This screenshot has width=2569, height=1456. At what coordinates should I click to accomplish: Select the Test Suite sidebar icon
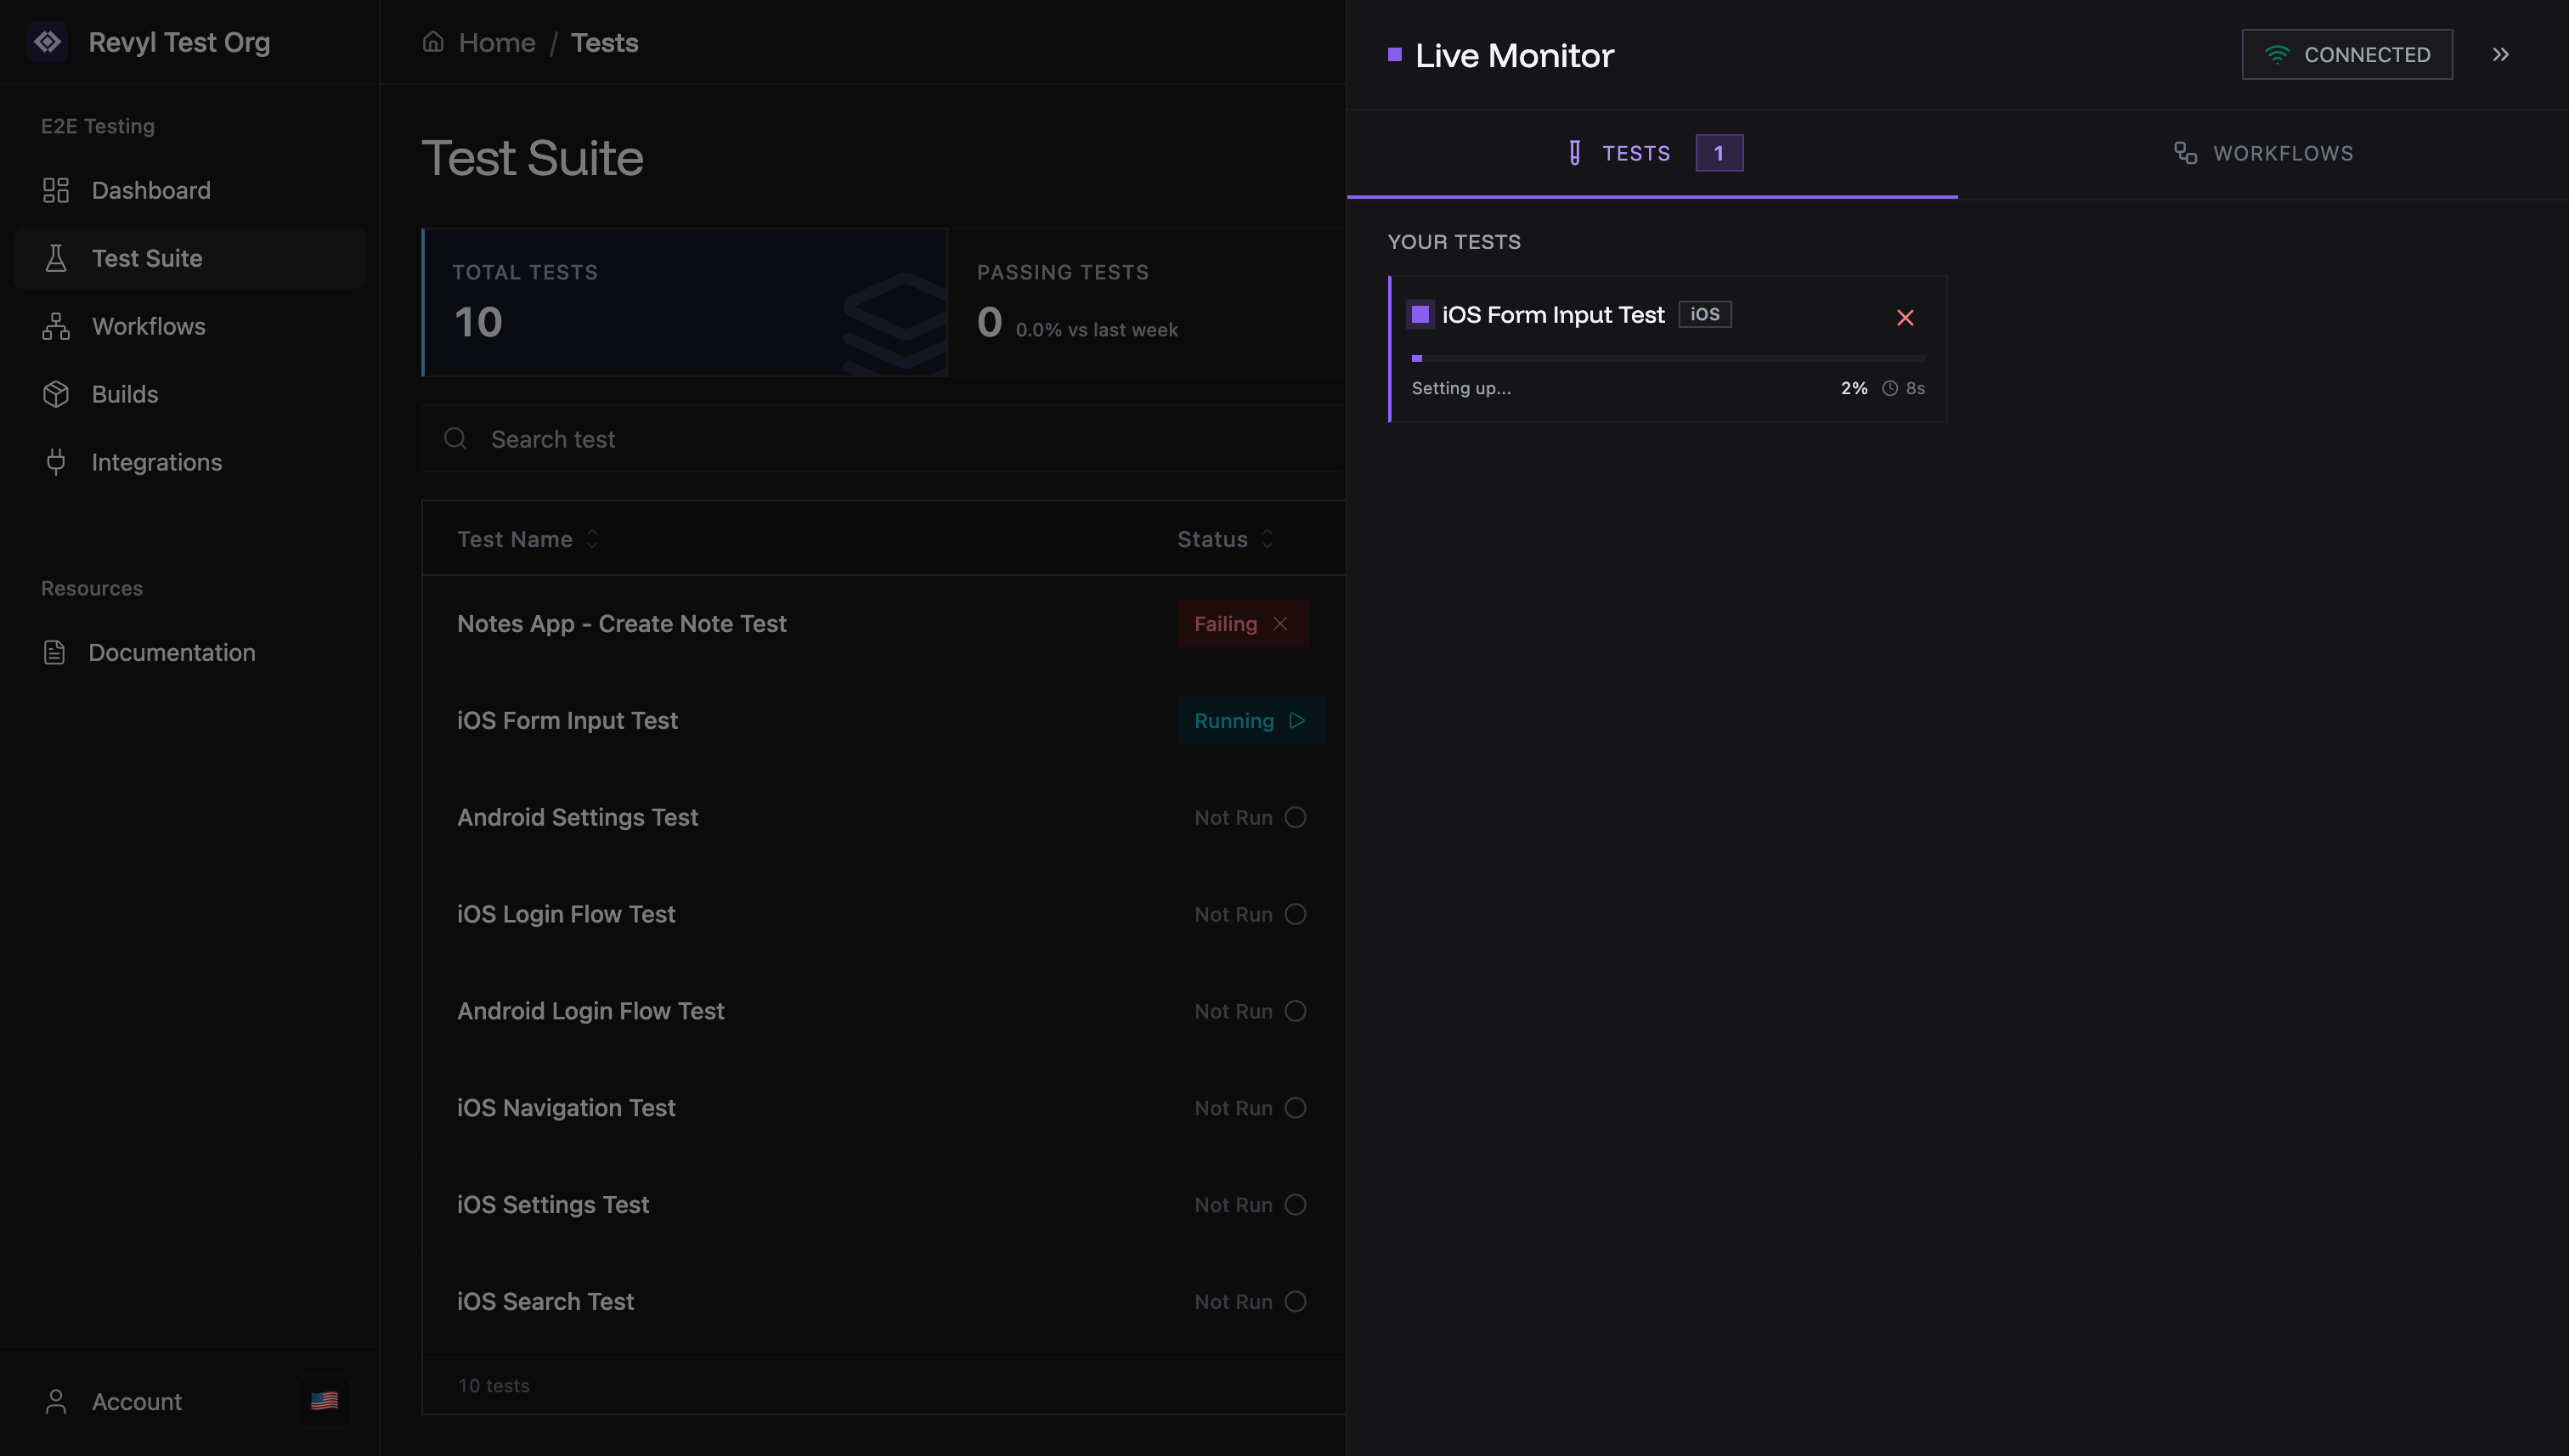tap(56, 258)
